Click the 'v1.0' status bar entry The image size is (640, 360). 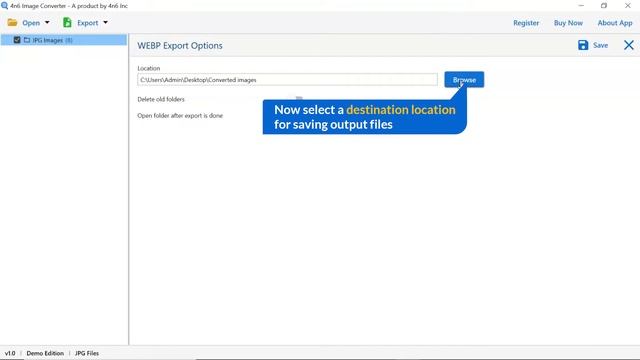coord(10,353)
